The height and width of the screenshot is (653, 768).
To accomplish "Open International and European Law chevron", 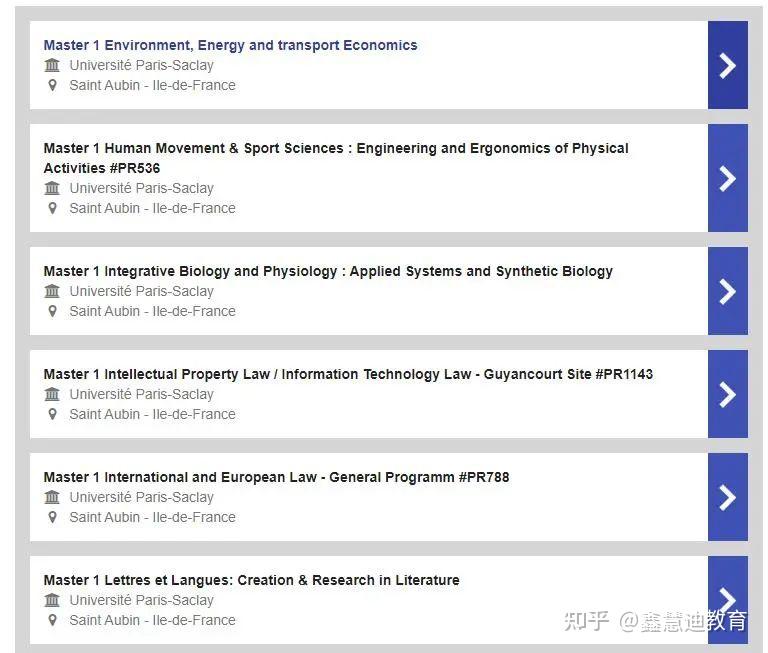I will click(x=727, y=497).
